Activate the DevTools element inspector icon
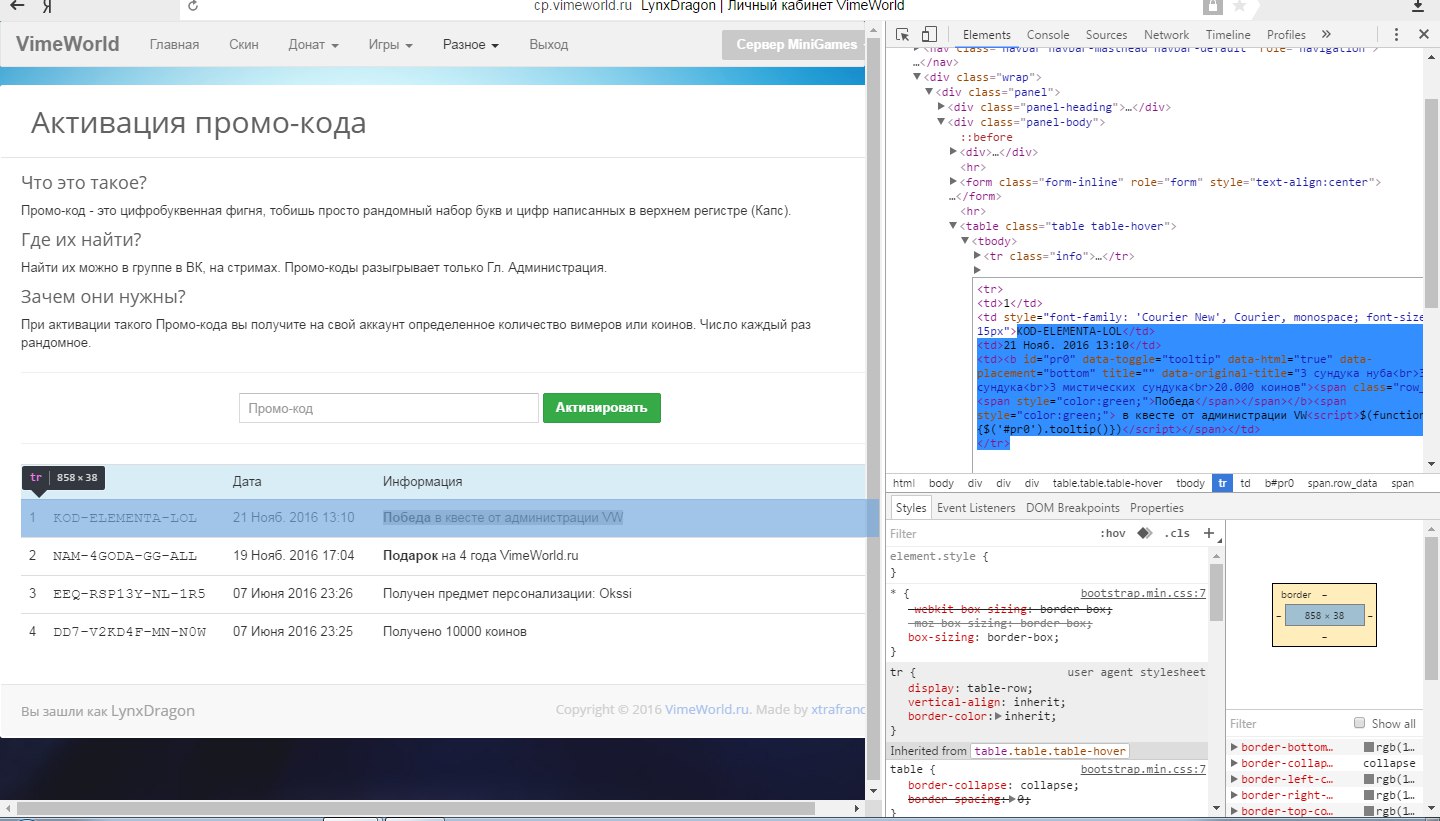 pyautogui.click(x=902, y=34)
